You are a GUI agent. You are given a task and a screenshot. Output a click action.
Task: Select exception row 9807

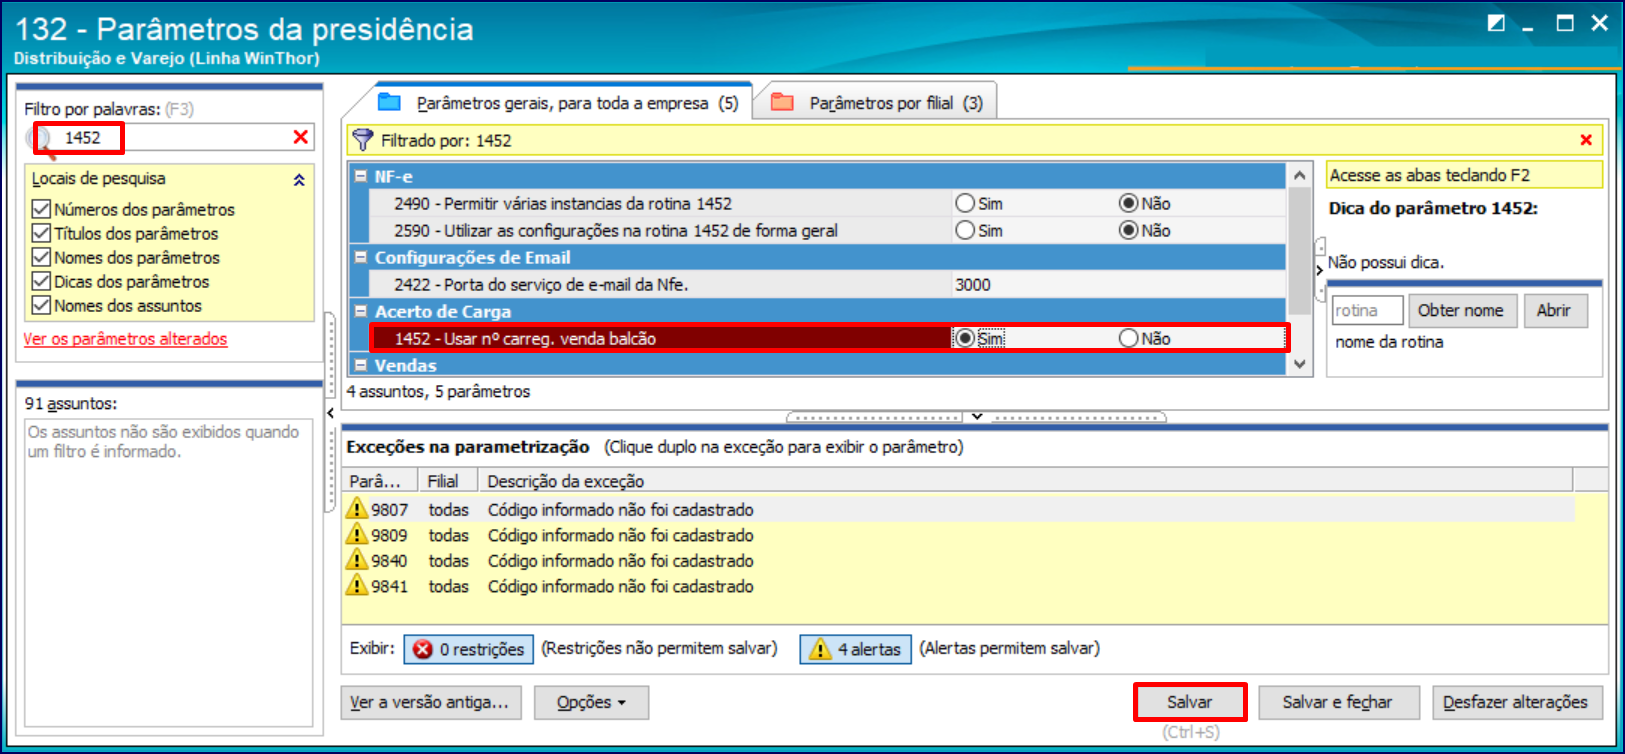(958, 509)
